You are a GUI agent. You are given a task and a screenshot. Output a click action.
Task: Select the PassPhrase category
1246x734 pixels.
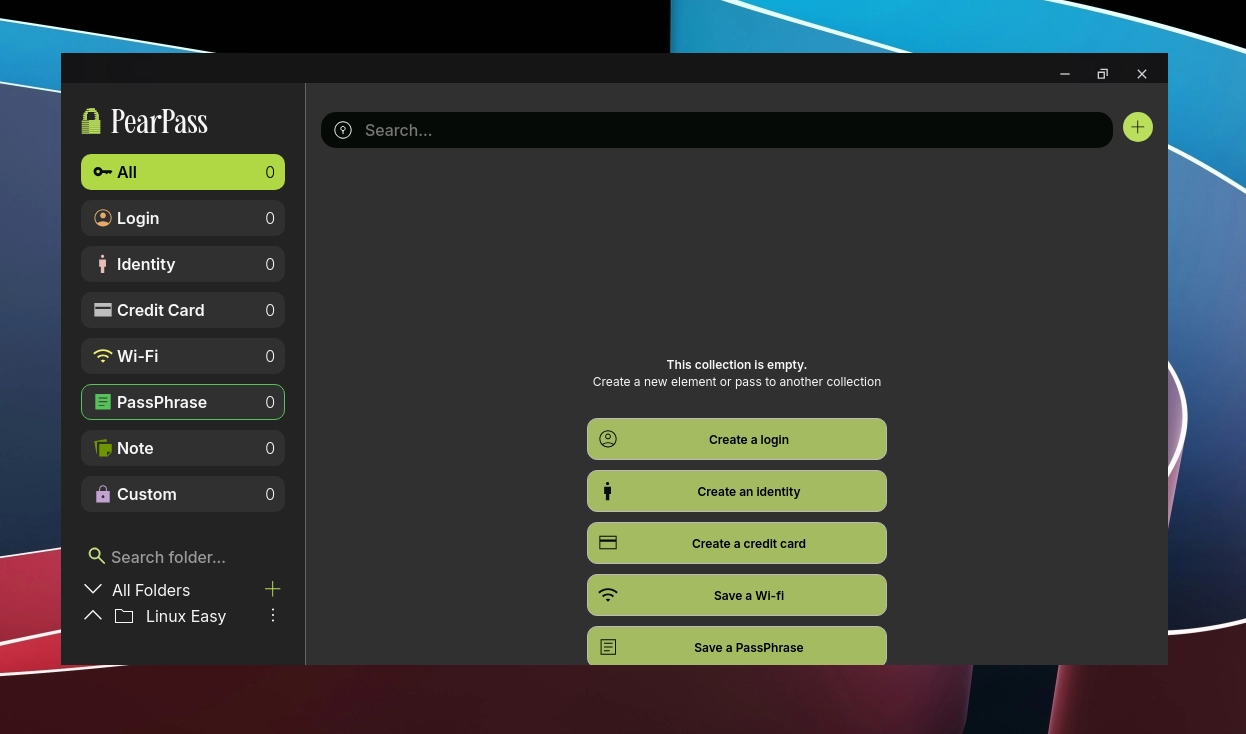[182, 402]
